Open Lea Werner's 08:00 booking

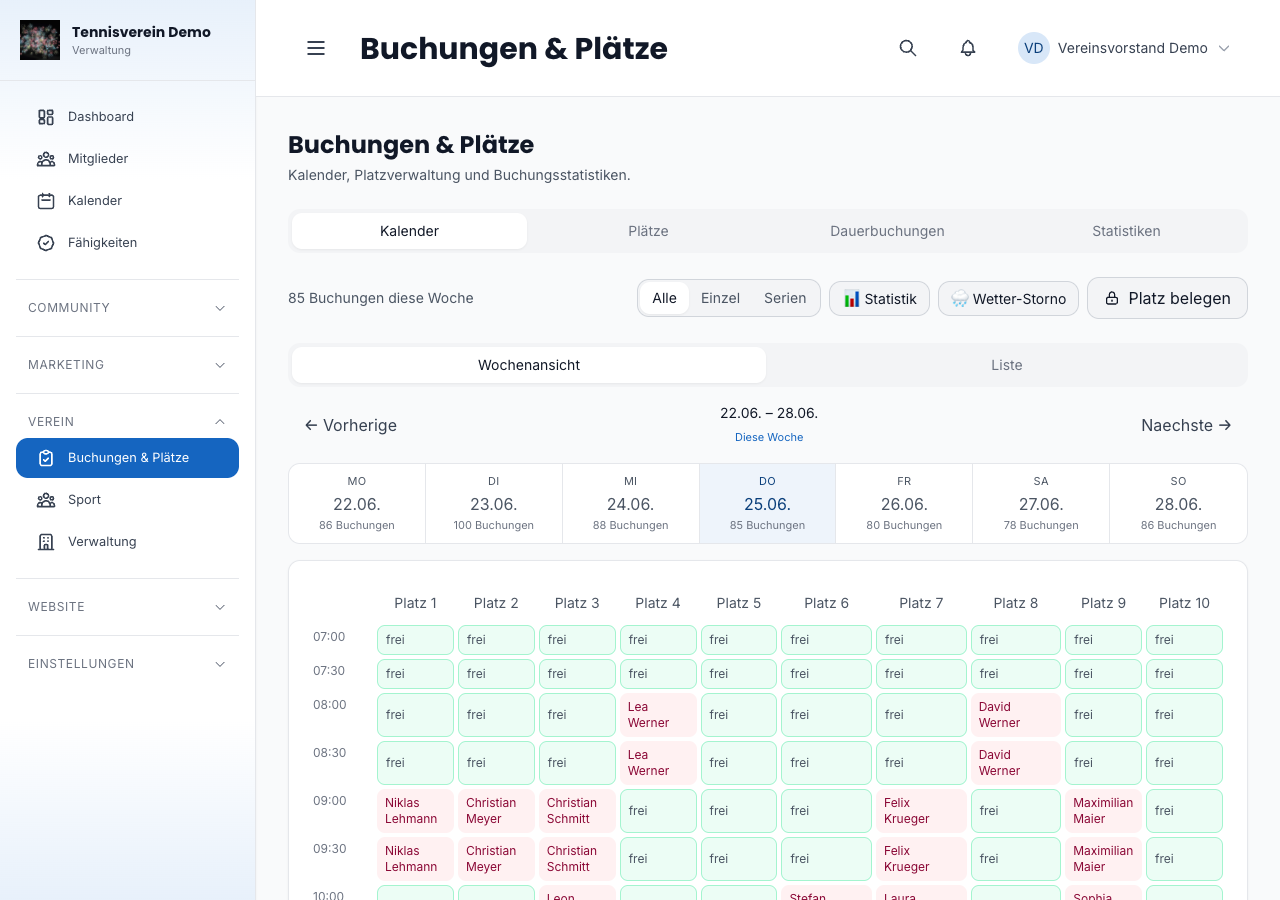point(658,715)
